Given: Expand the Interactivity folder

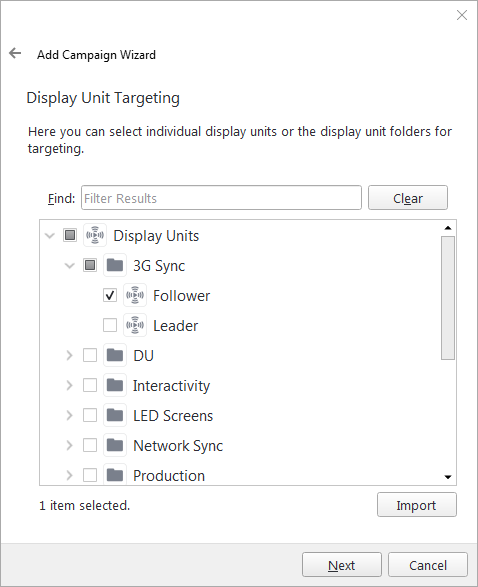Looking at the screenshot, I should pos(69,385).
